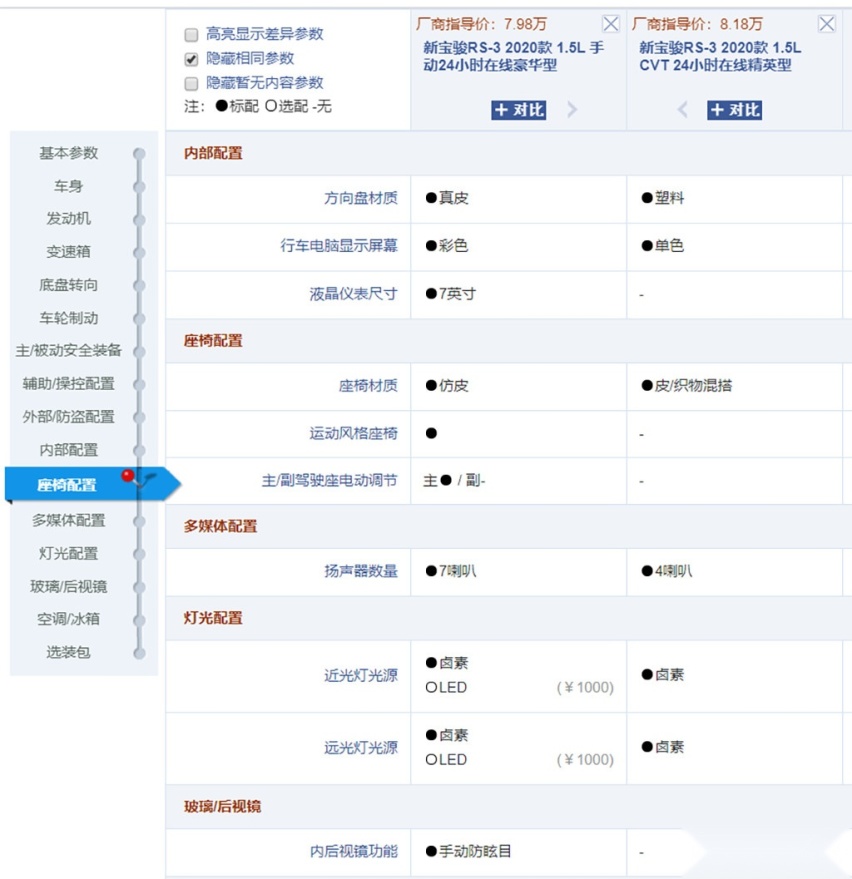
Task: Click 主/副驾驶座电动调节 parameter label
Action: [x=330, y=480]
